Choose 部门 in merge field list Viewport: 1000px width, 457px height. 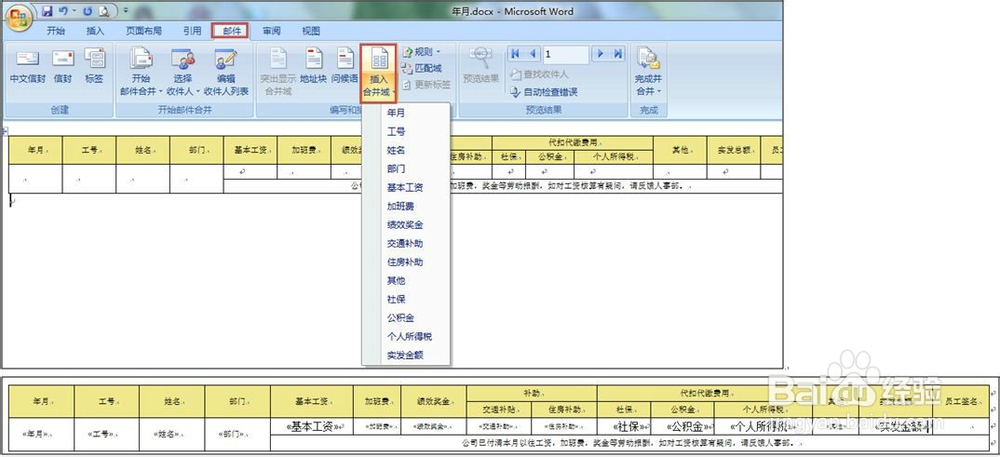[396, 169]
